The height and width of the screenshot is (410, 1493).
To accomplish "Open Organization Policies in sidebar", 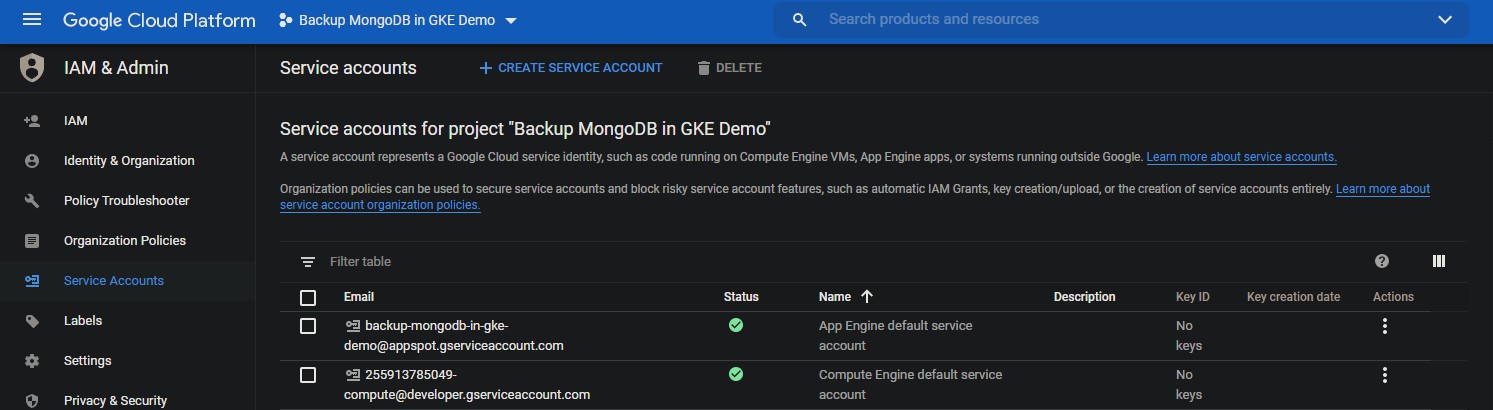I will [x=124, y=241].
